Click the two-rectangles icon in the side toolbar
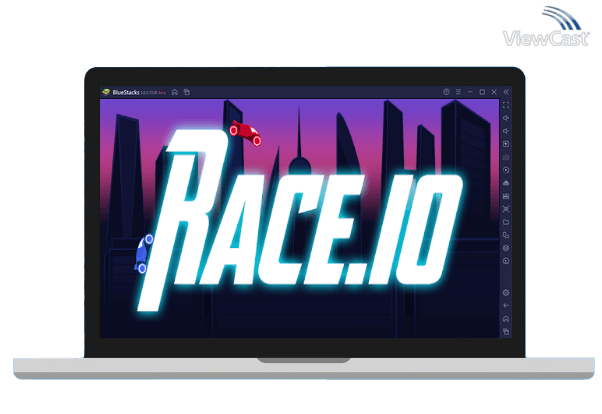 506,235
